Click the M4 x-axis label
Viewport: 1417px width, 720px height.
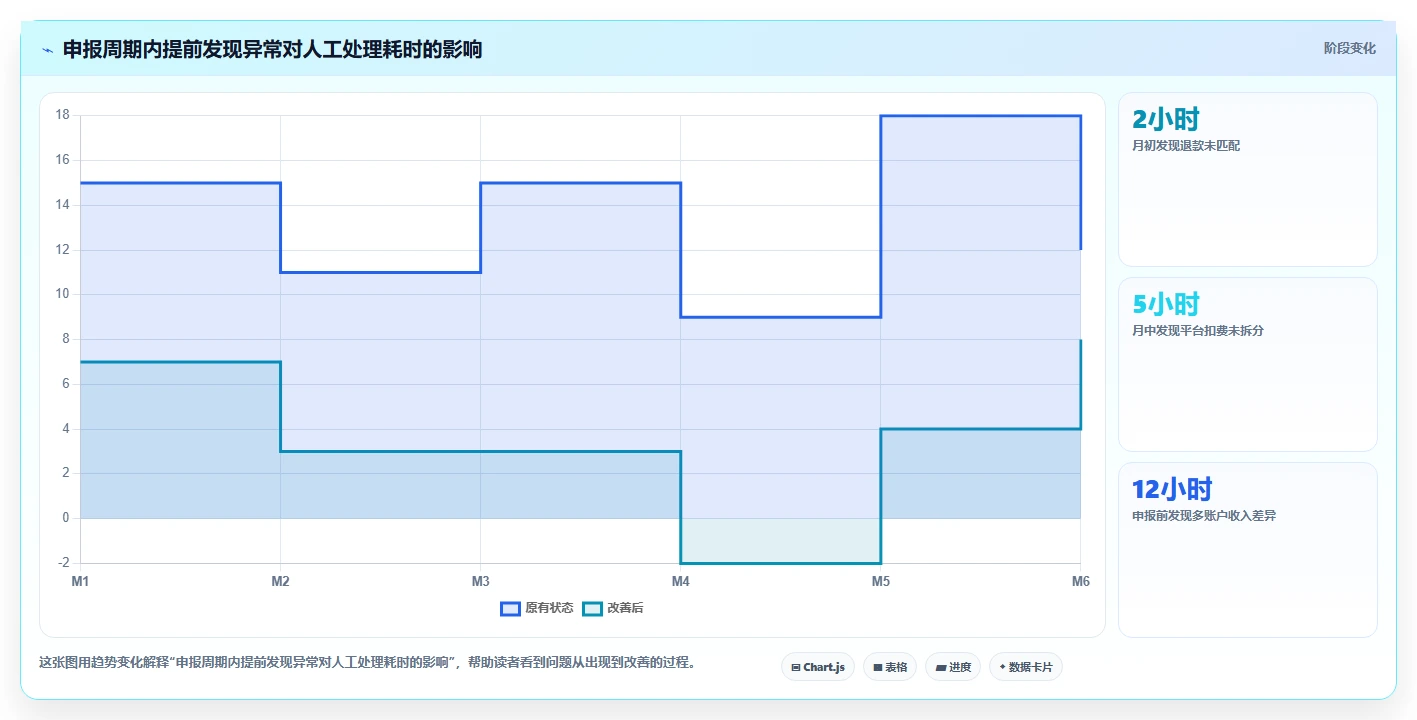click(680, 581)
